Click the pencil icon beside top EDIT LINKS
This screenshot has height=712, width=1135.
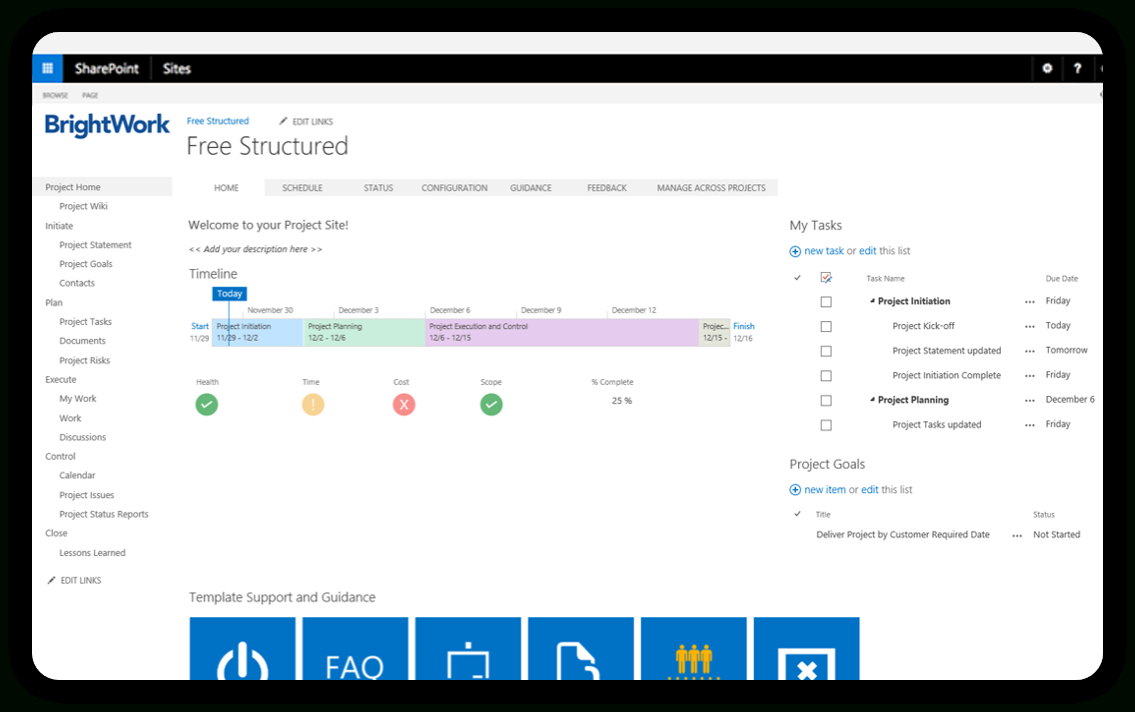click(x=283, y=121)
